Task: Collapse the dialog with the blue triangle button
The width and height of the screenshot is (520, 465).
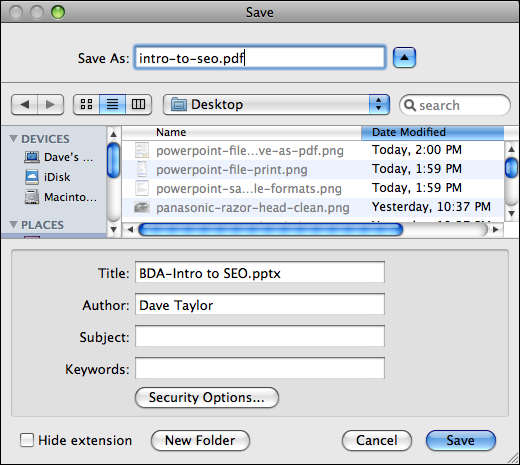Action: point(404,58)
